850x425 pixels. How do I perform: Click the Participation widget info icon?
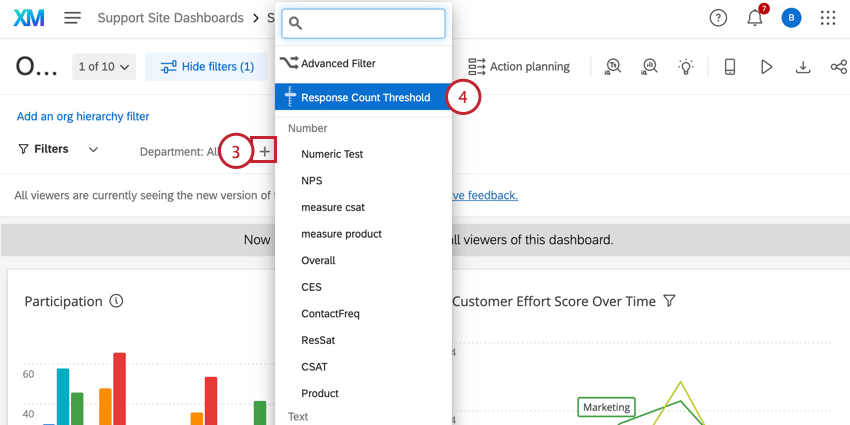click(x=117, y=301)
